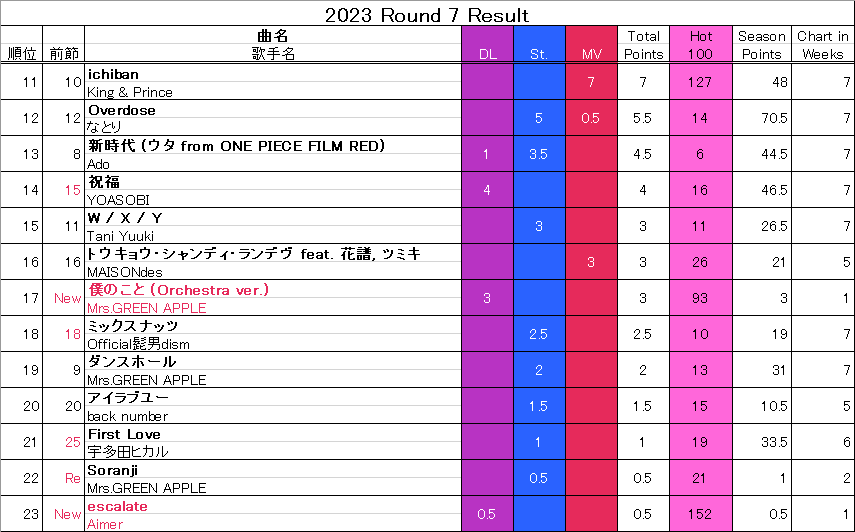Click the First Love song title

pyautogui.click(x=124, y=434)
